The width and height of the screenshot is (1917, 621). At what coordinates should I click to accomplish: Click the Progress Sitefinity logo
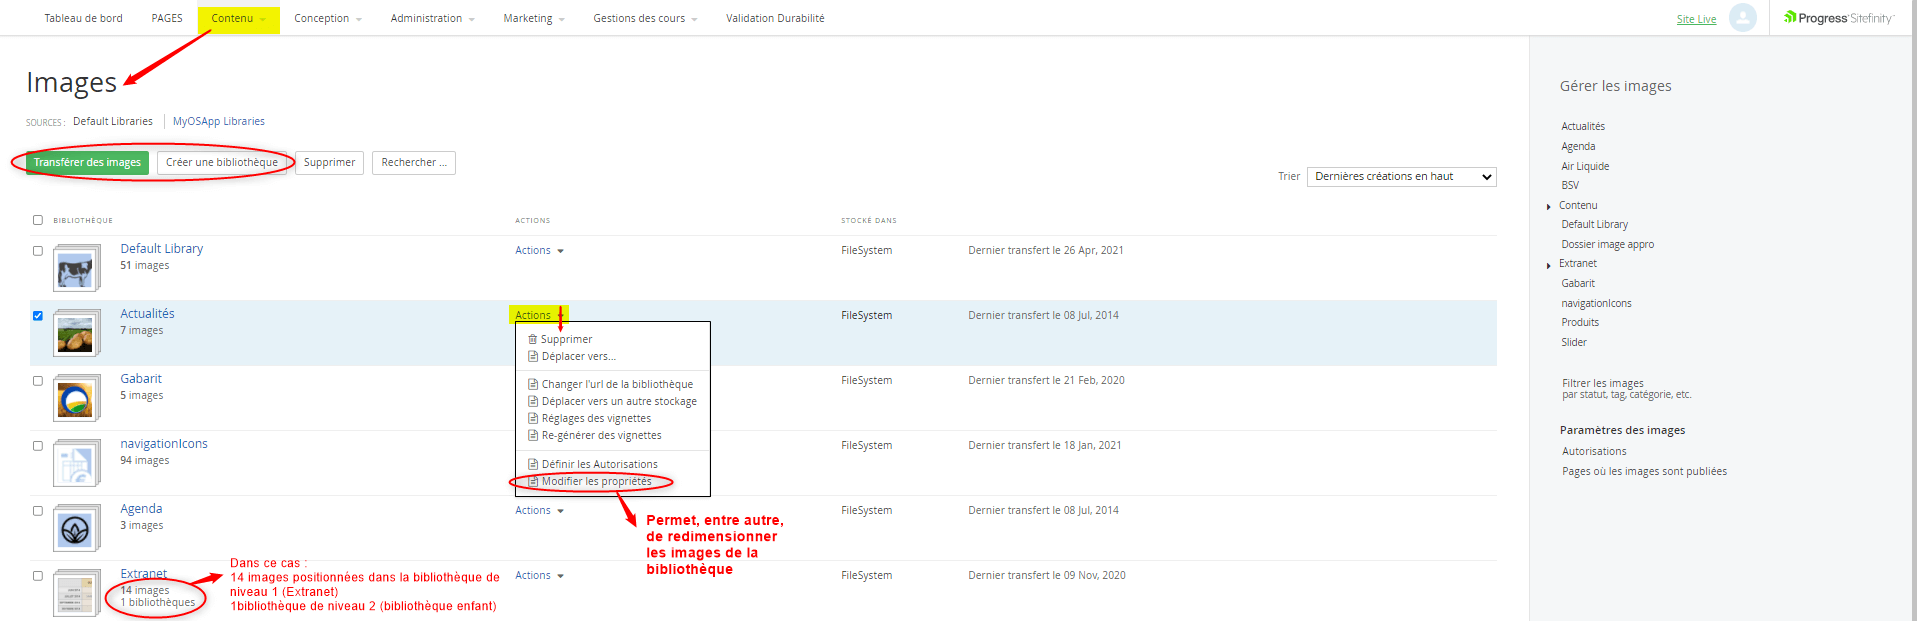tap(1838, 18)
